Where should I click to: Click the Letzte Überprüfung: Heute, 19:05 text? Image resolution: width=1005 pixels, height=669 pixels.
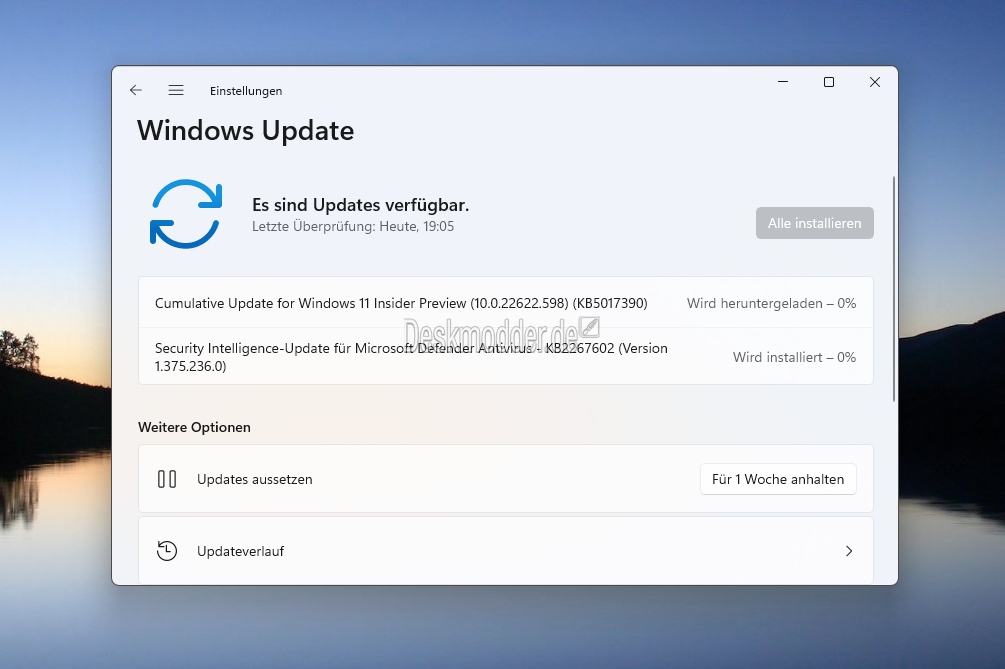click(x=353, y=226)
